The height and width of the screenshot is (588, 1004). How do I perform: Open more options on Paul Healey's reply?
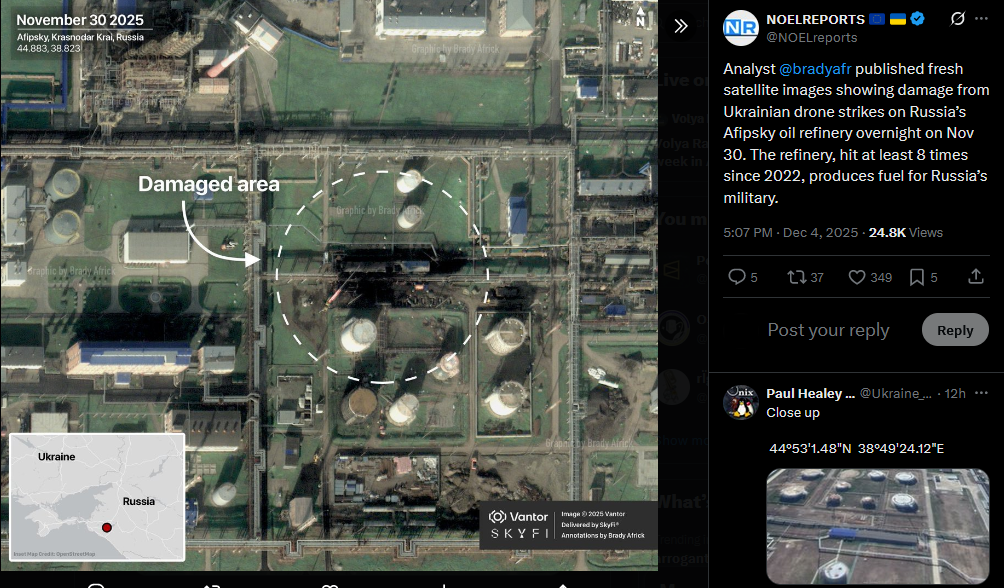981,393
